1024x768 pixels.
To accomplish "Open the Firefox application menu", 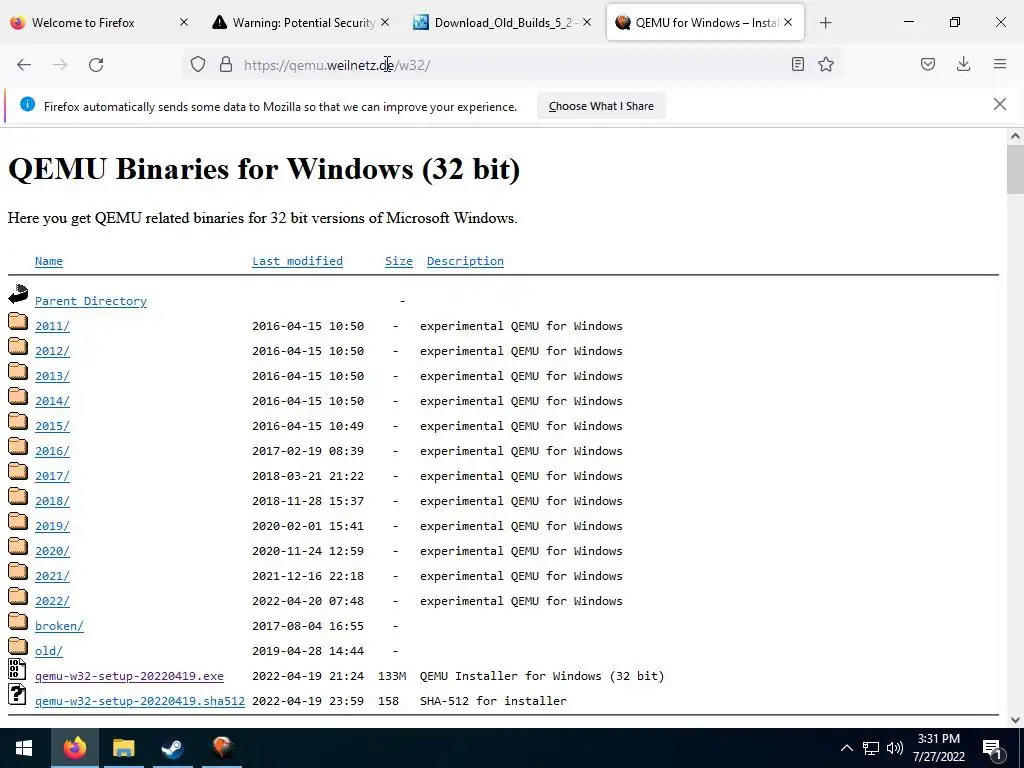I will [1000, 64].
